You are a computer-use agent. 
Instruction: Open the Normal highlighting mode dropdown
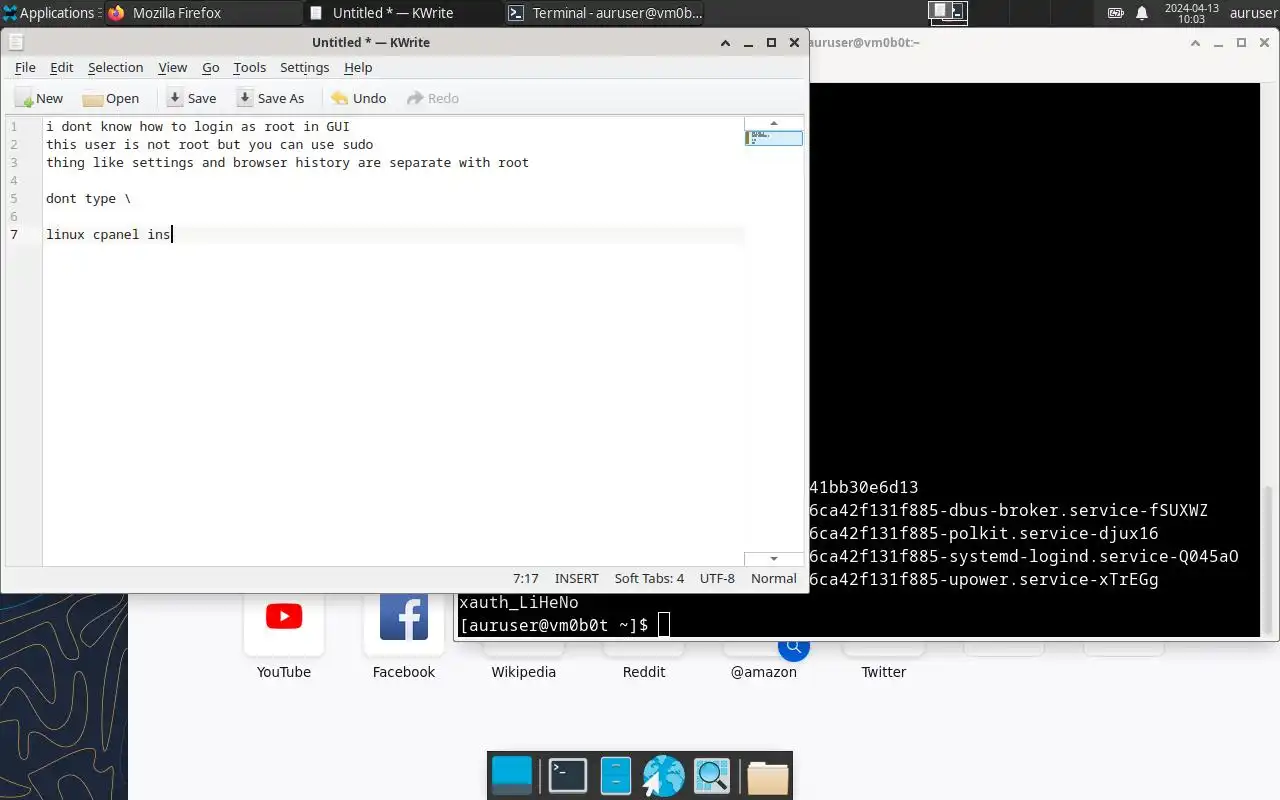(774, 578)
